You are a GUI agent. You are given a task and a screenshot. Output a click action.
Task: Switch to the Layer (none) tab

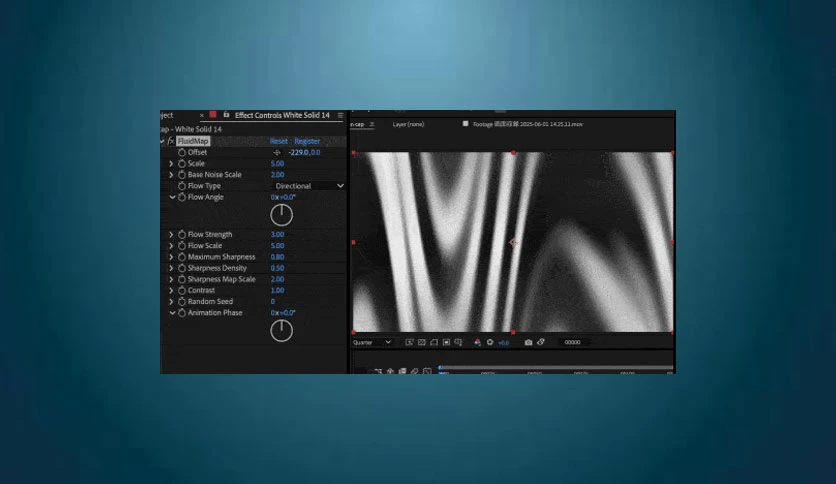pyautogui.click(x=408, y=124)
